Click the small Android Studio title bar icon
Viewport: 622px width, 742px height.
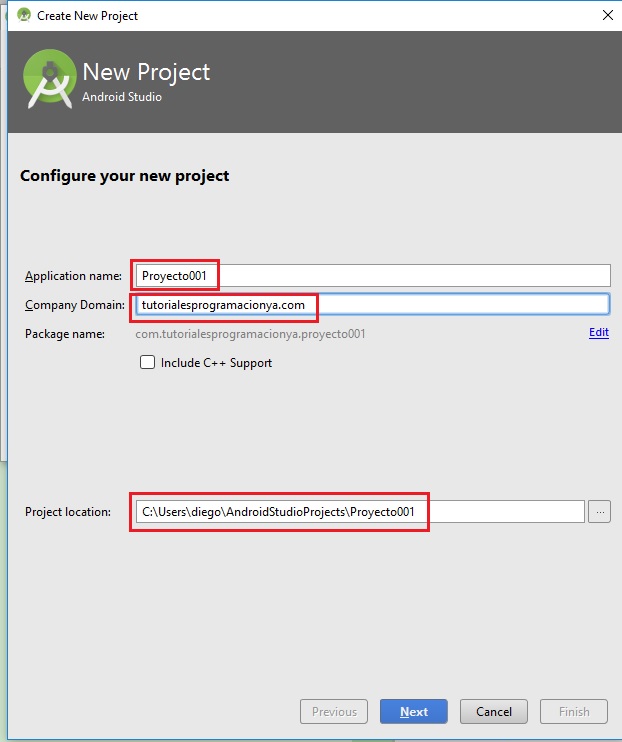click(24, 15)
